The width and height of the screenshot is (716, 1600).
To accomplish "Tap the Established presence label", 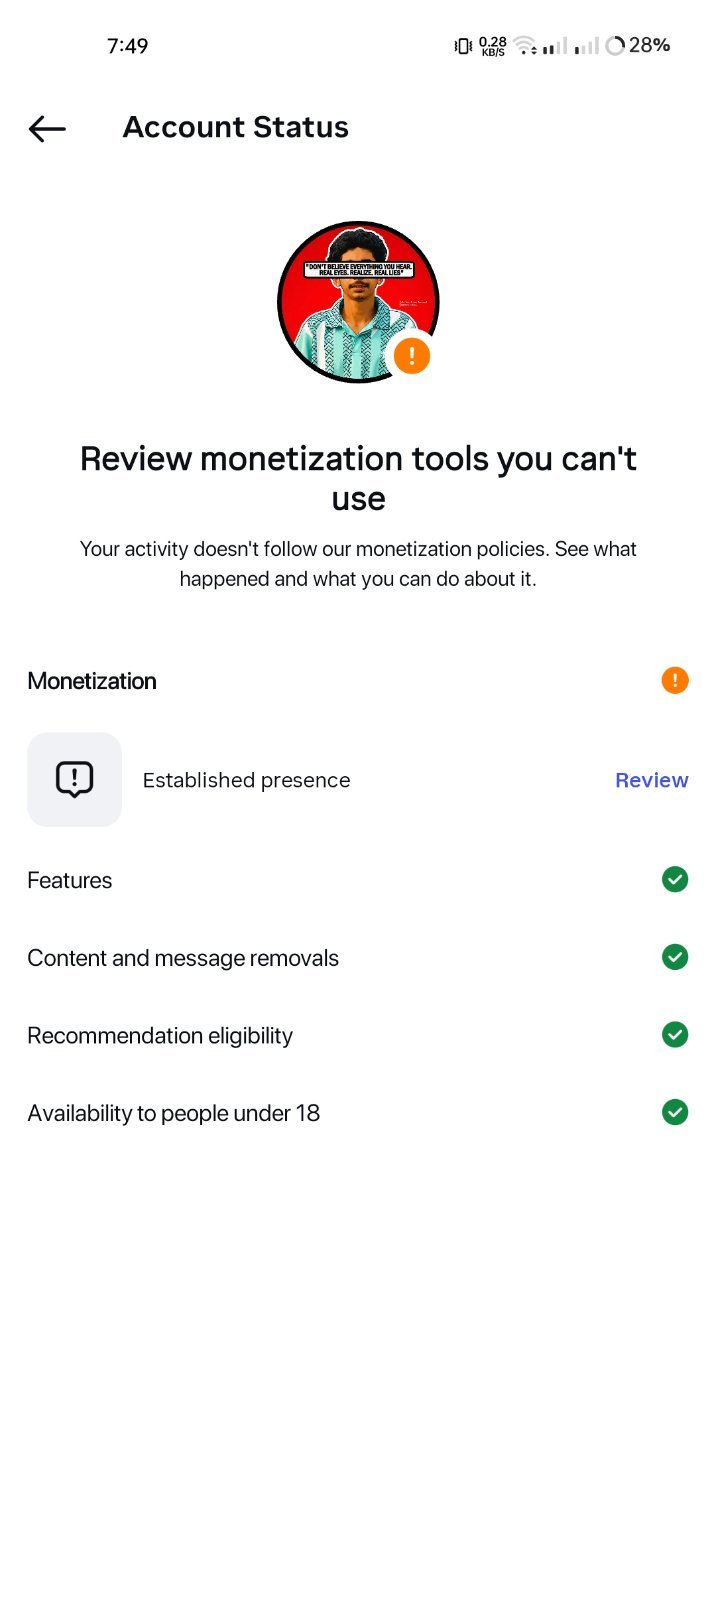I will click(246, 780).
